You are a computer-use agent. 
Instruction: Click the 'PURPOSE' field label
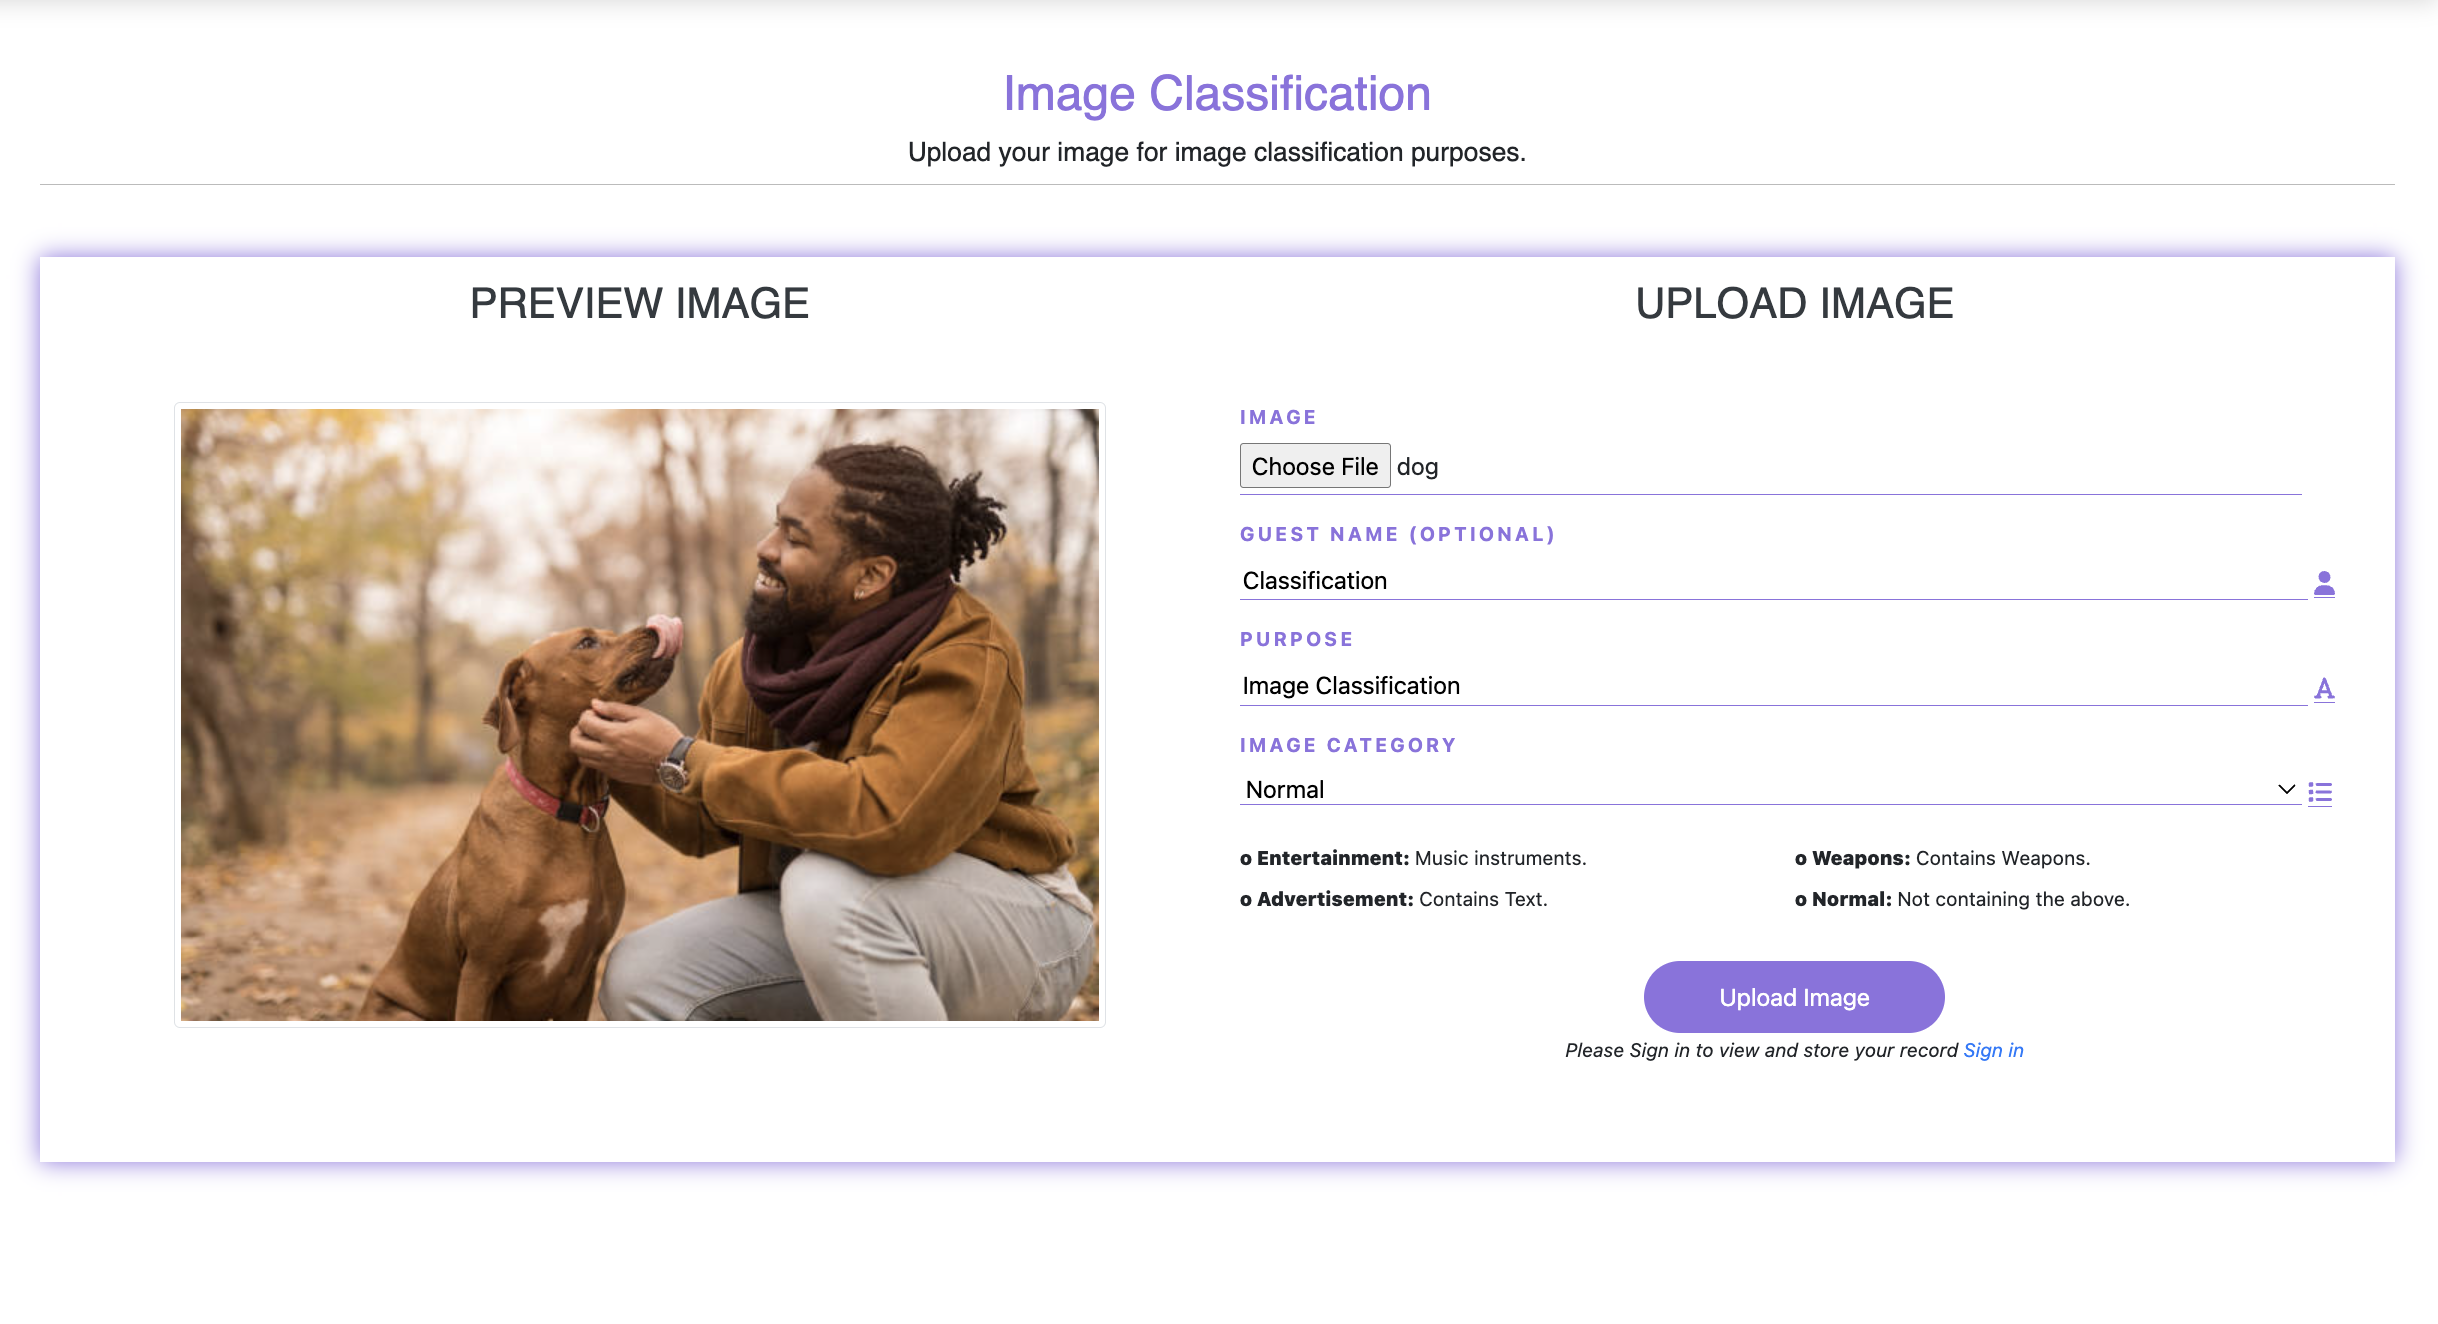click(1297, 639)
